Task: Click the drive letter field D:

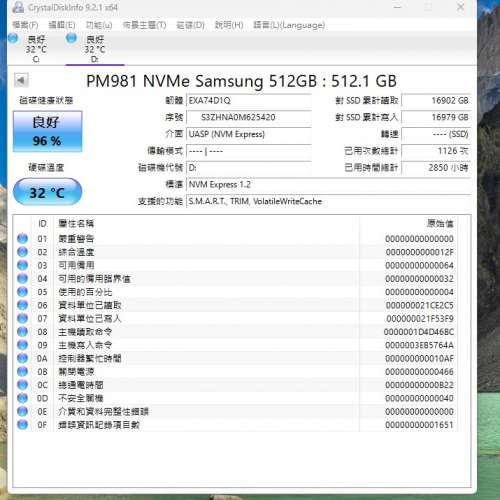Action: pos(249,168)
